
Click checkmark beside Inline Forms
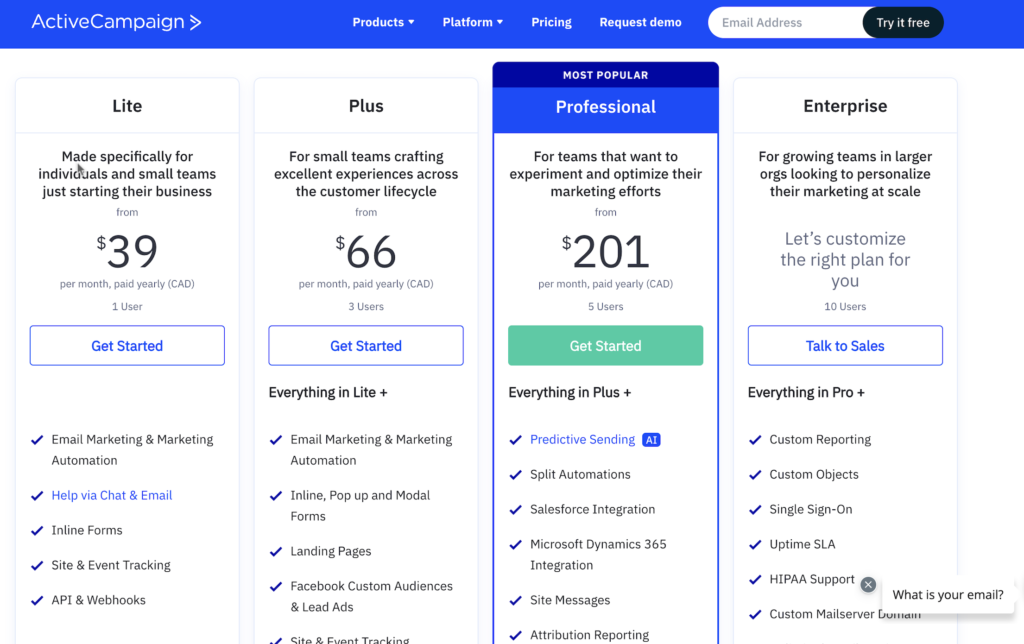tap(37, 530)
